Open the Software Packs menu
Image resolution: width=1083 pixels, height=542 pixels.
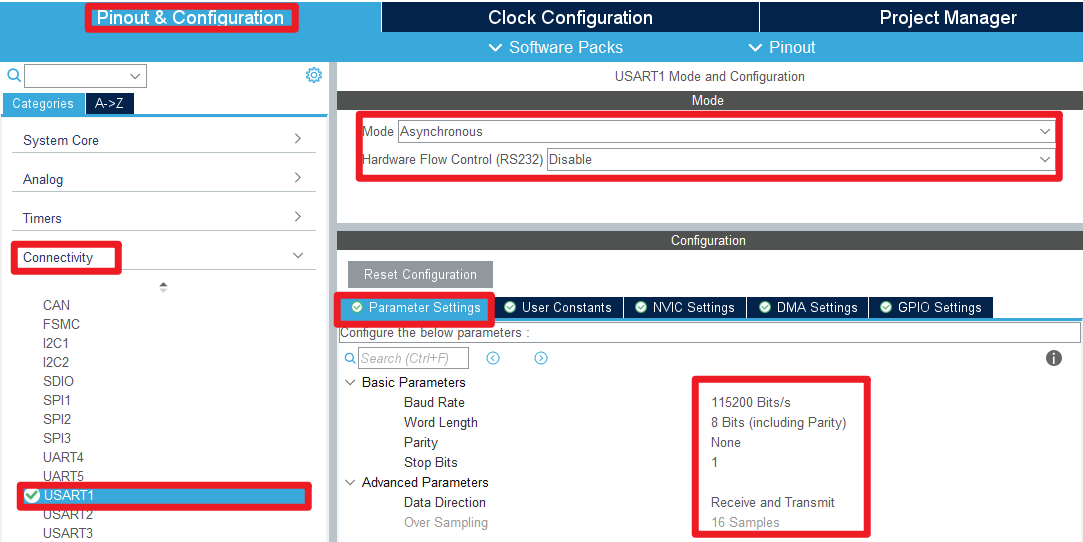(555, 47)
